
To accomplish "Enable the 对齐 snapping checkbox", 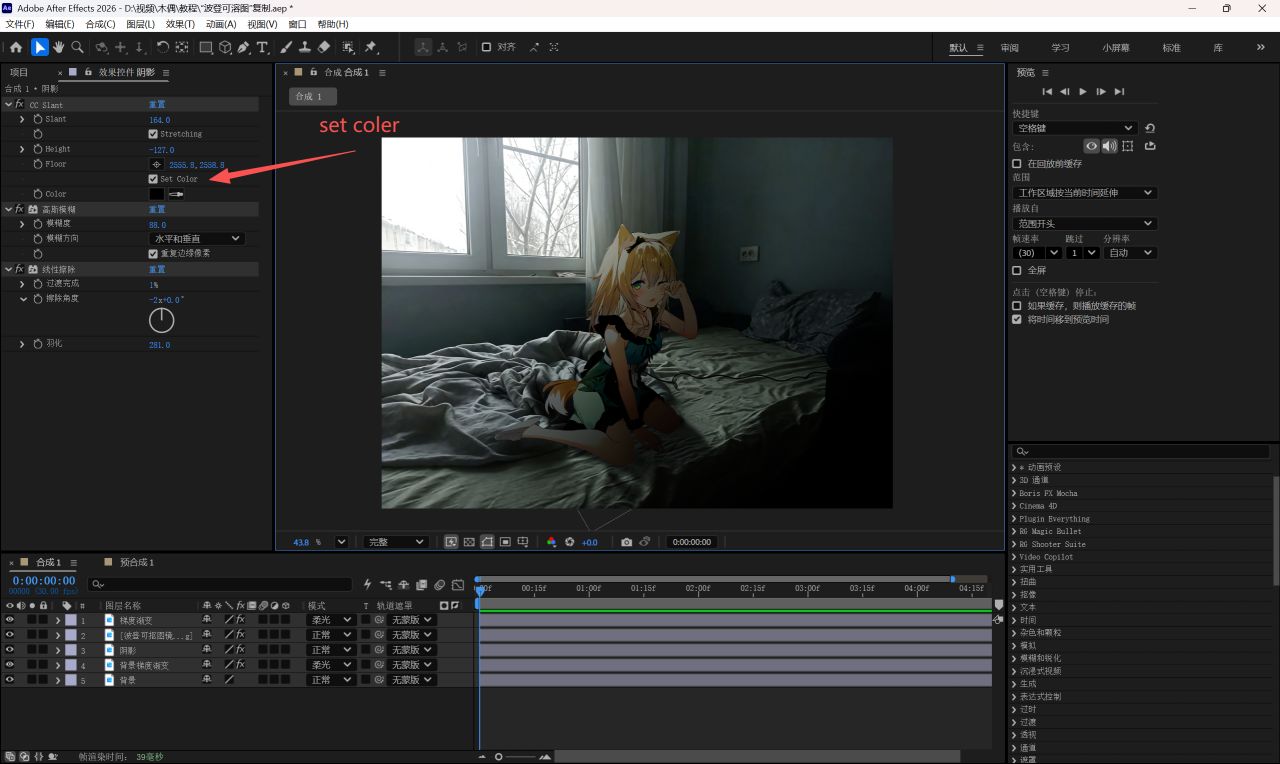I will [x=486, y=47].
